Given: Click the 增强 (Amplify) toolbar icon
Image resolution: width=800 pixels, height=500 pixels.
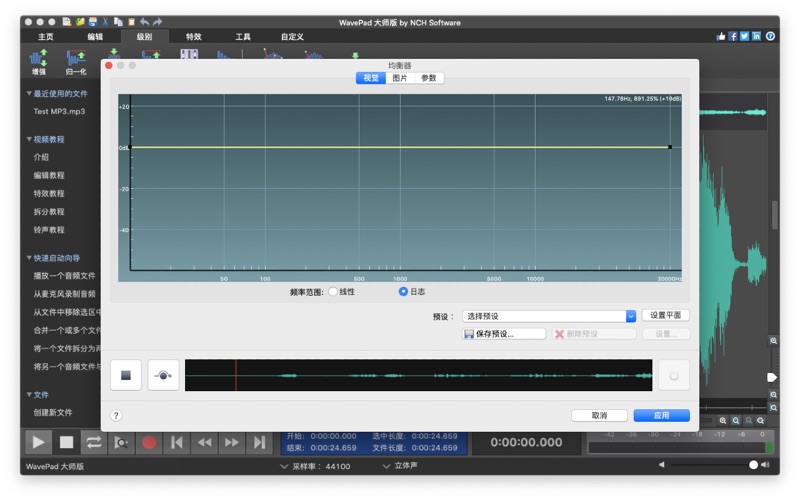Looking at the screenshot, I should pyautogui.click(x=39, y=62).
